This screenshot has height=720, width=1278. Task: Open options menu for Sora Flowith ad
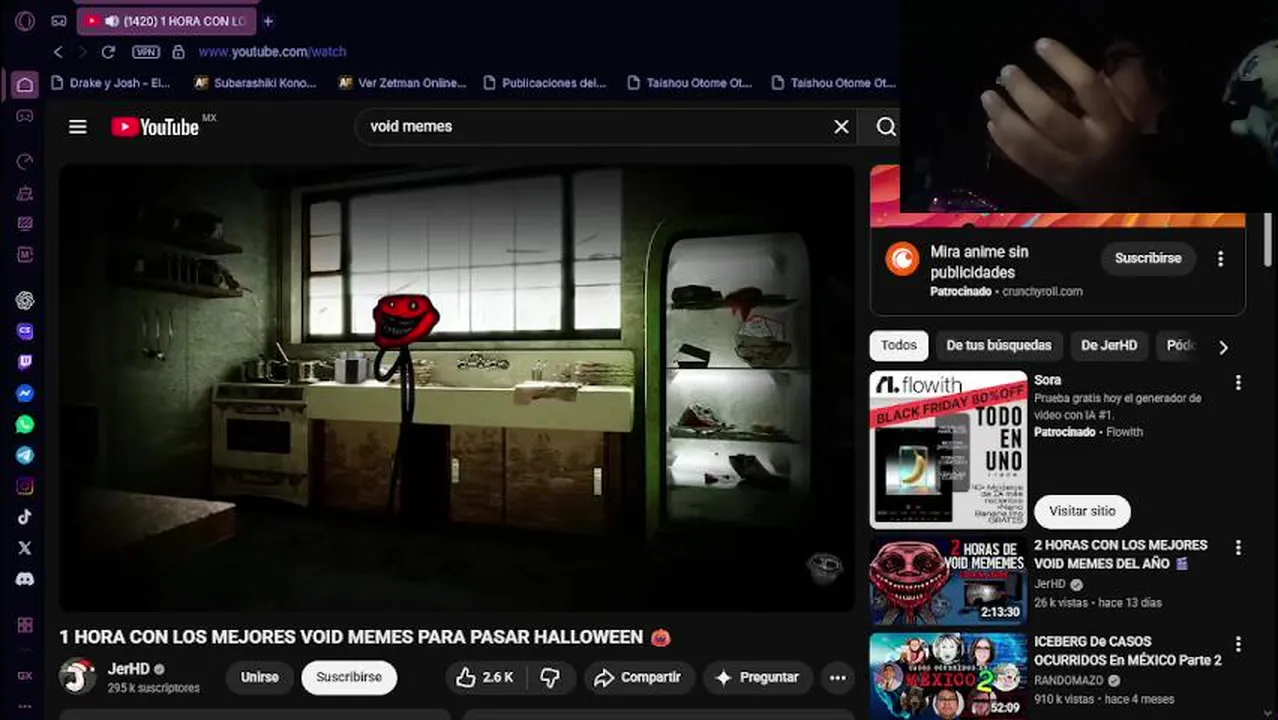pos(1238,382)
